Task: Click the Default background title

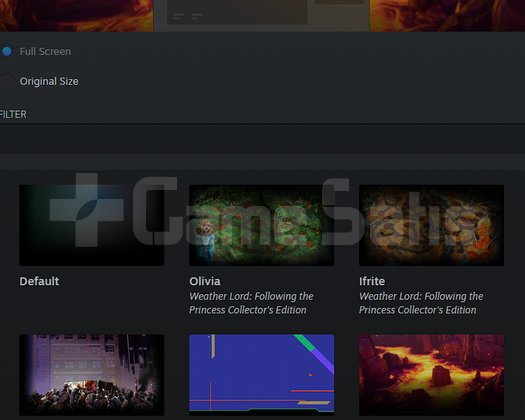Action: point(39,281)
